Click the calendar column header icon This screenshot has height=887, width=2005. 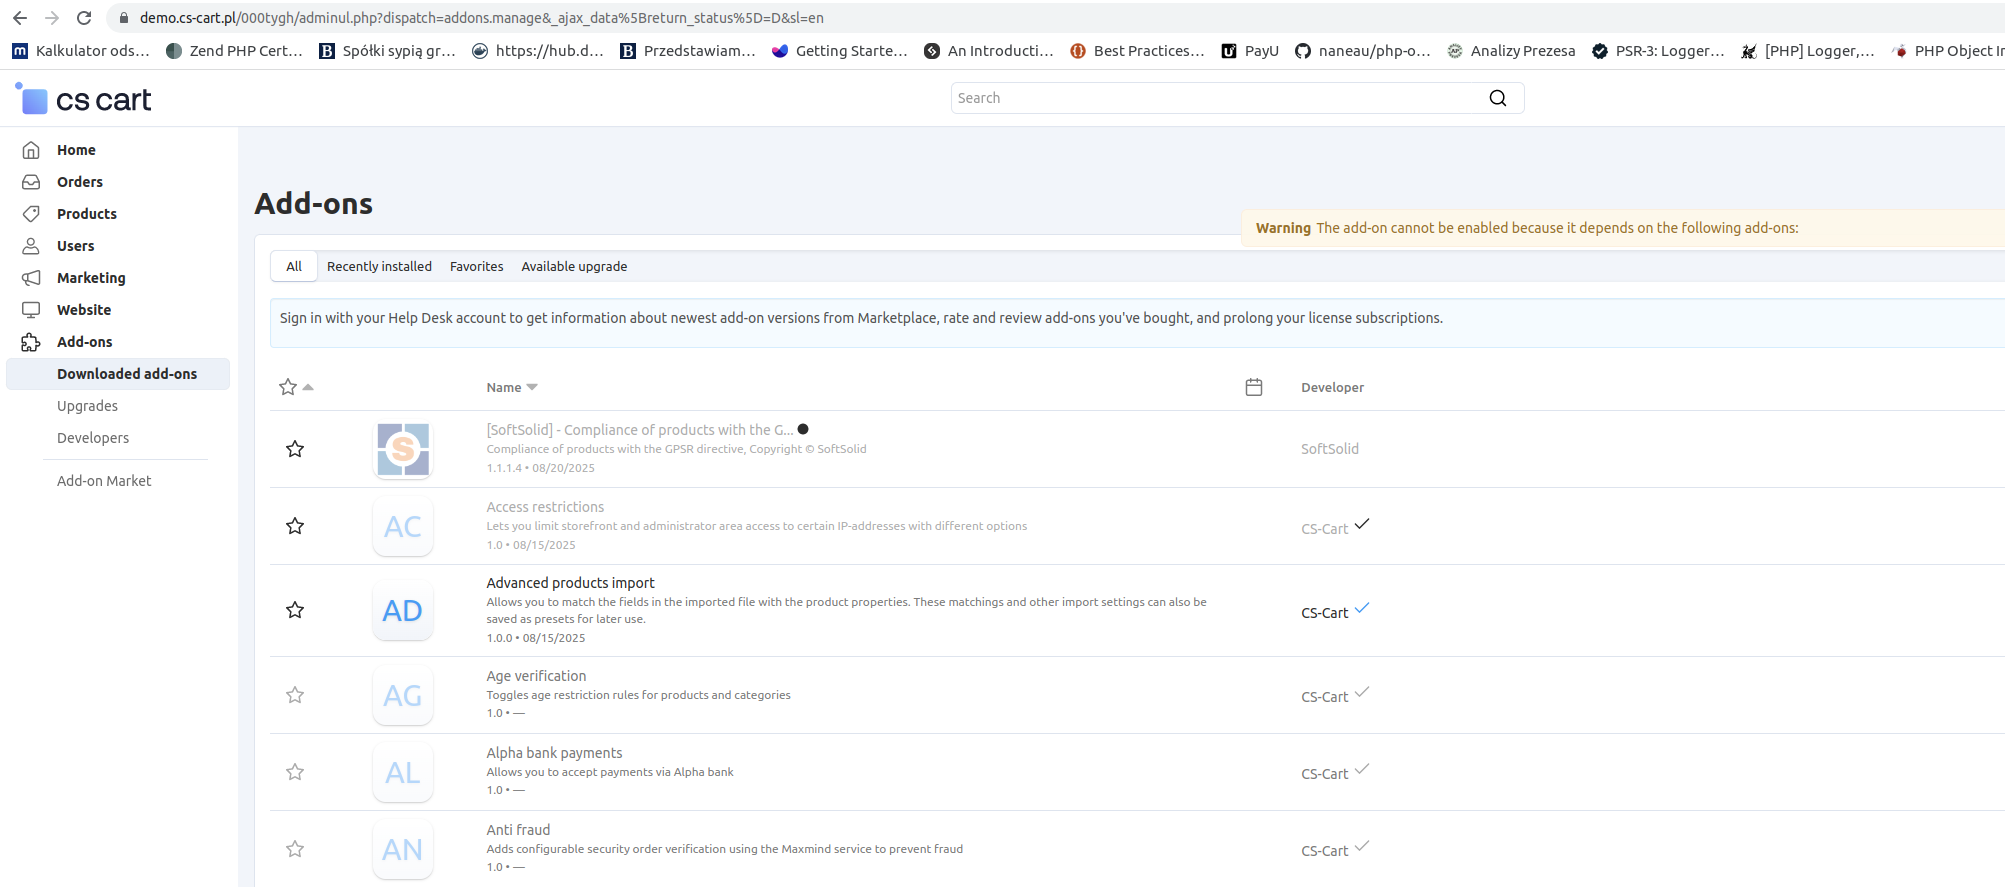click(x=1253, y=387)
